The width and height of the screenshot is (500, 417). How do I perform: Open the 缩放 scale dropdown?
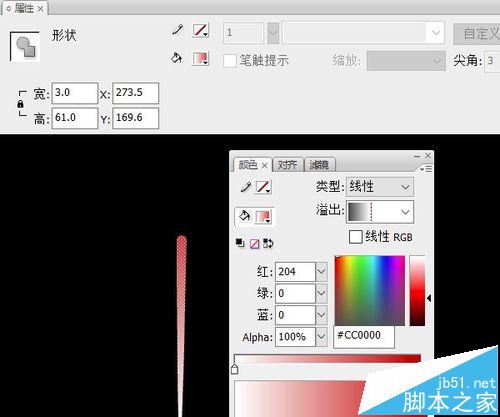click(406, 61)
